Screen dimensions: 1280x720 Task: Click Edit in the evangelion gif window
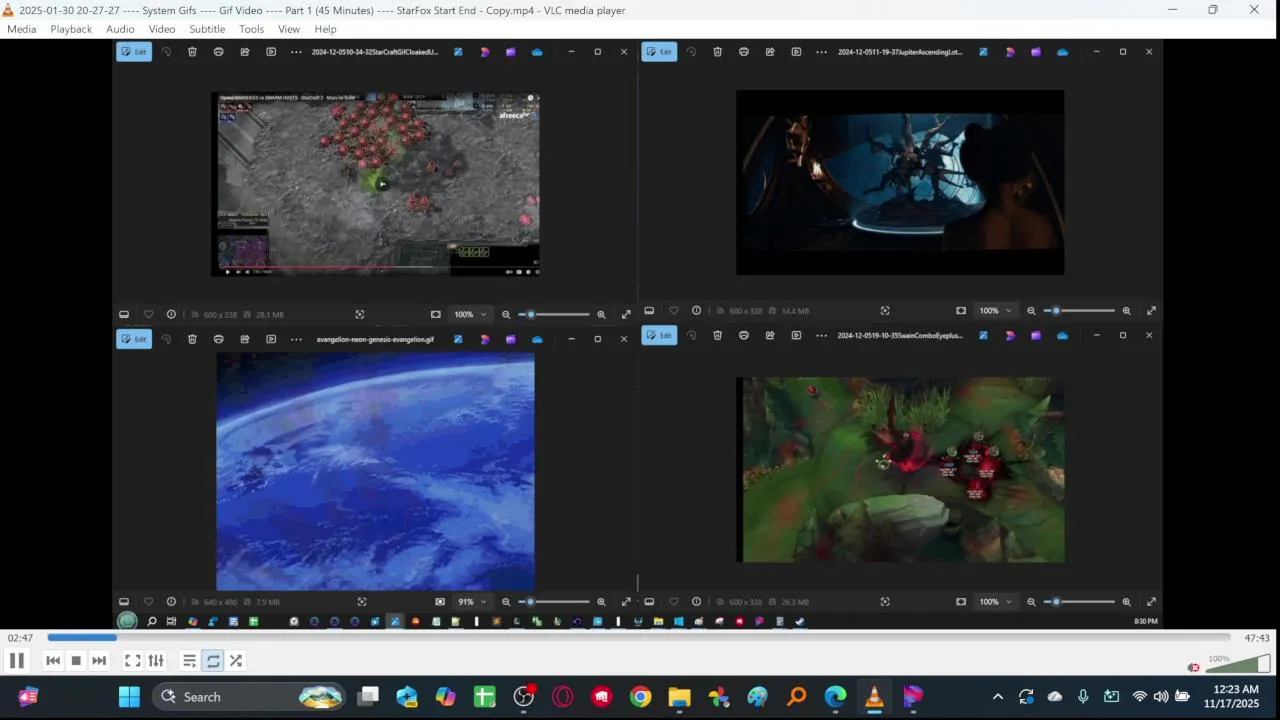click(x=134, y=339)
